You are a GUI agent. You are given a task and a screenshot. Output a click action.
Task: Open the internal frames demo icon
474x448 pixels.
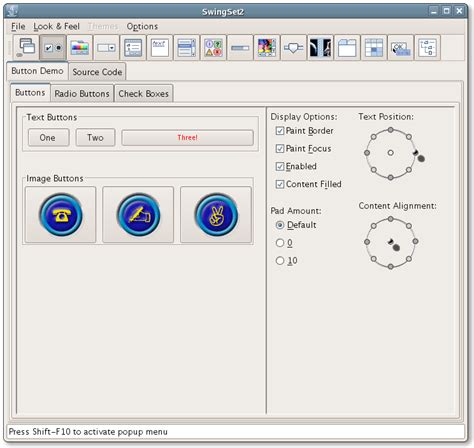click(x=26, y=47)
